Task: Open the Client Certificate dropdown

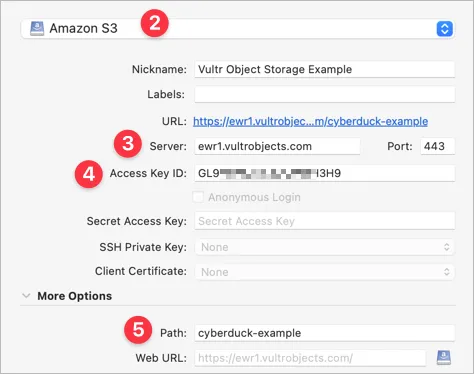Action: click(x=324, y=272)
